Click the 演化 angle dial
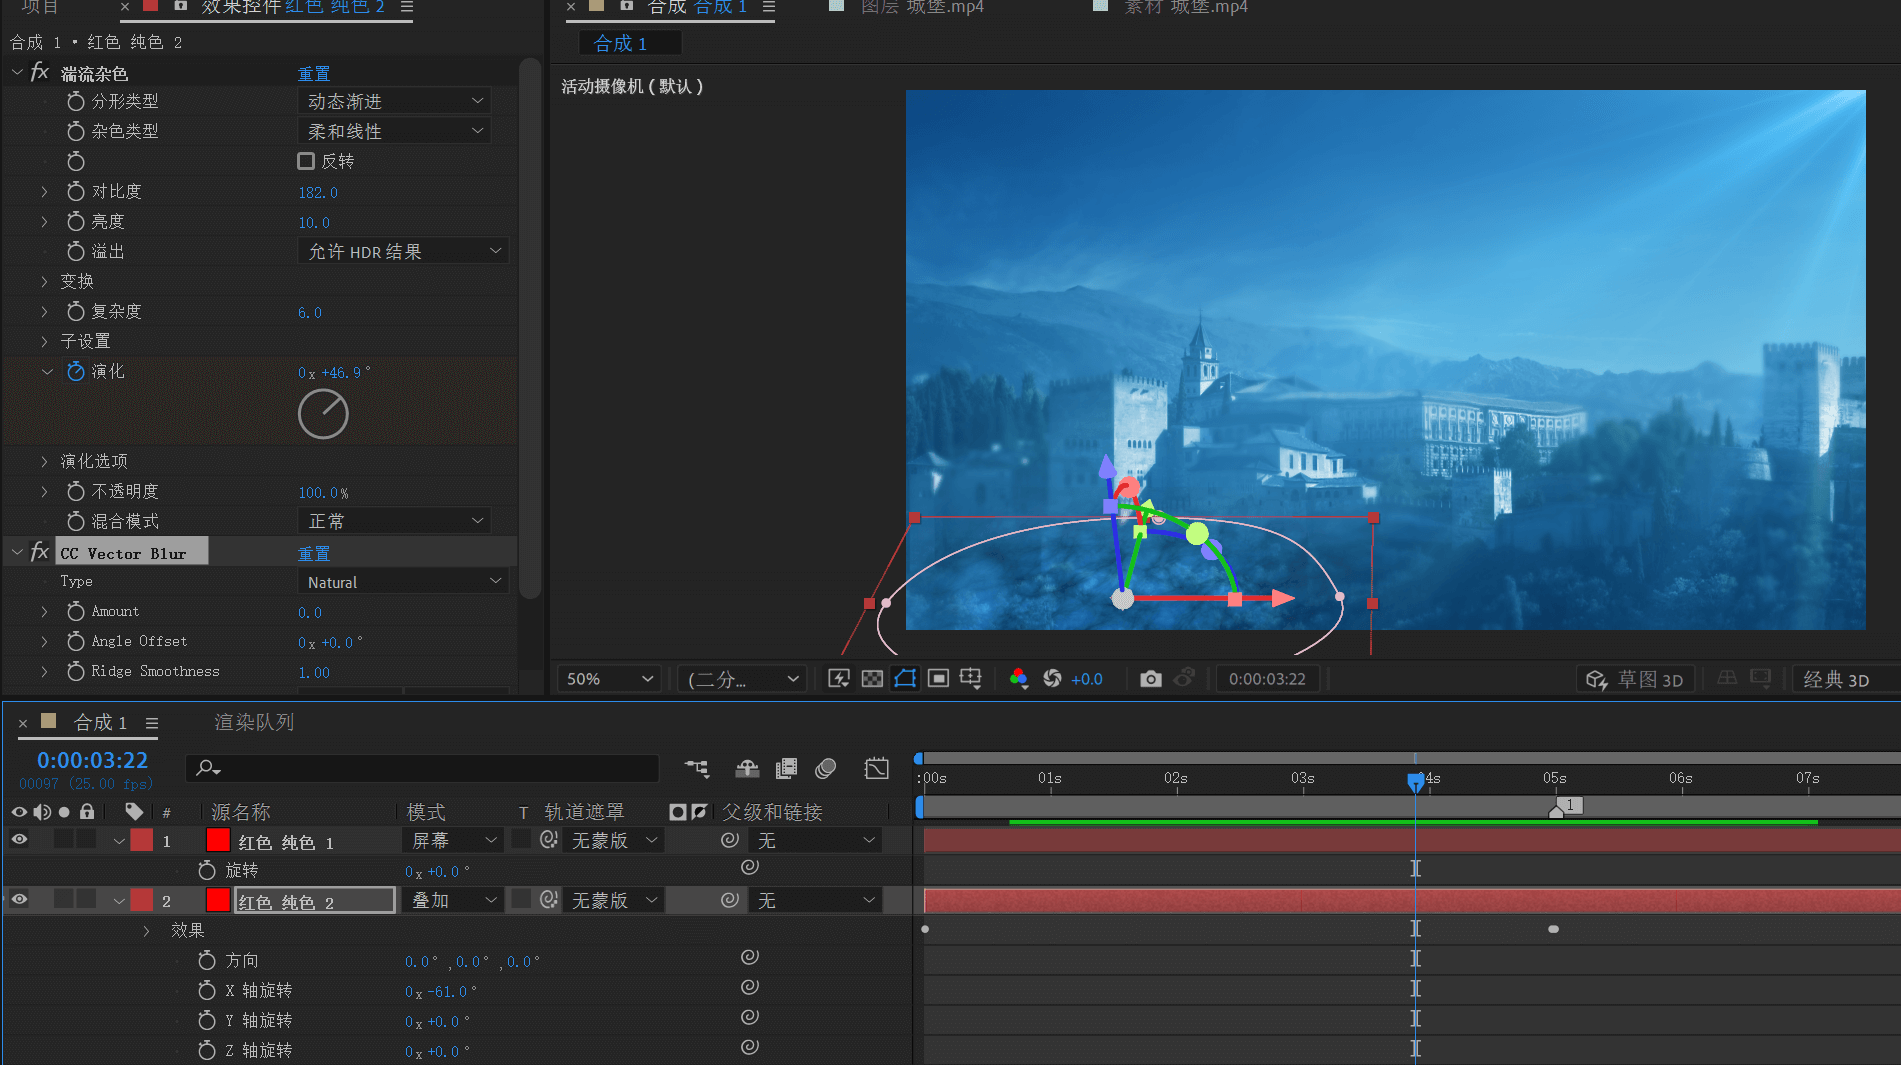The image size is (1901, 1065). [x=323, y=413]
